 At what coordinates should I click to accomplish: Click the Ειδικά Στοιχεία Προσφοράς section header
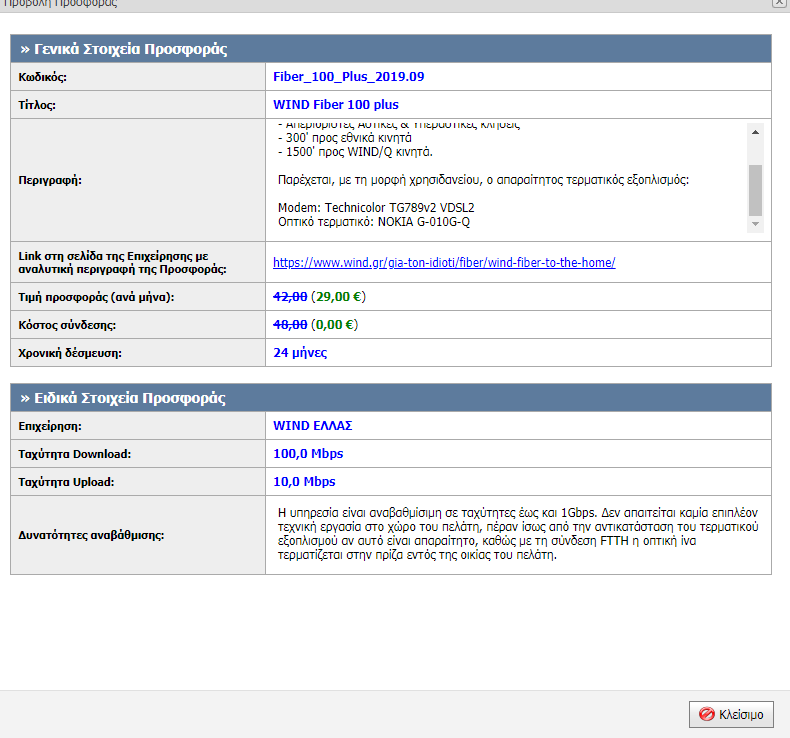(x=391, y=398)
